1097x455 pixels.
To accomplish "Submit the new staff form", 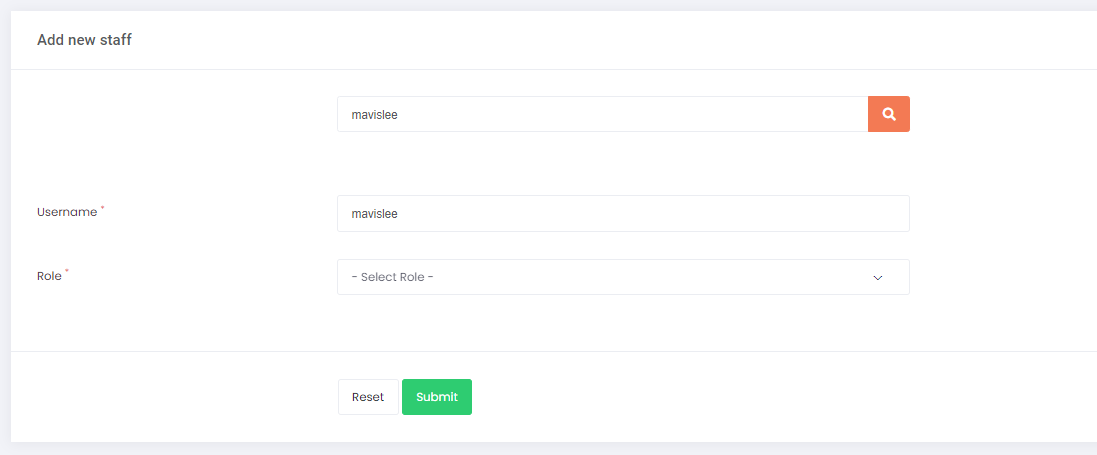I will pyautogui.click(x=436, y=397).
